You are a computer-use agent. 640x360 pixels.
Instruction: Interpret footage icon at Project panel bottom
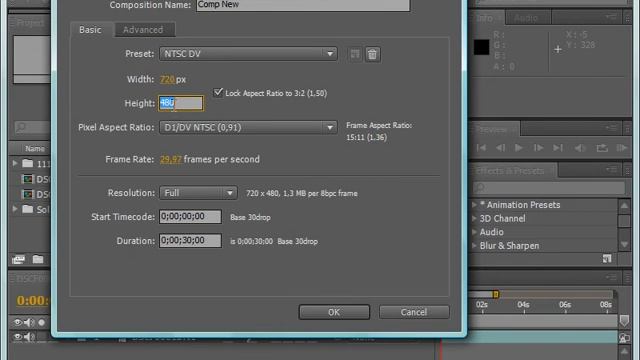pyautogui.click(x=18, y=260)
